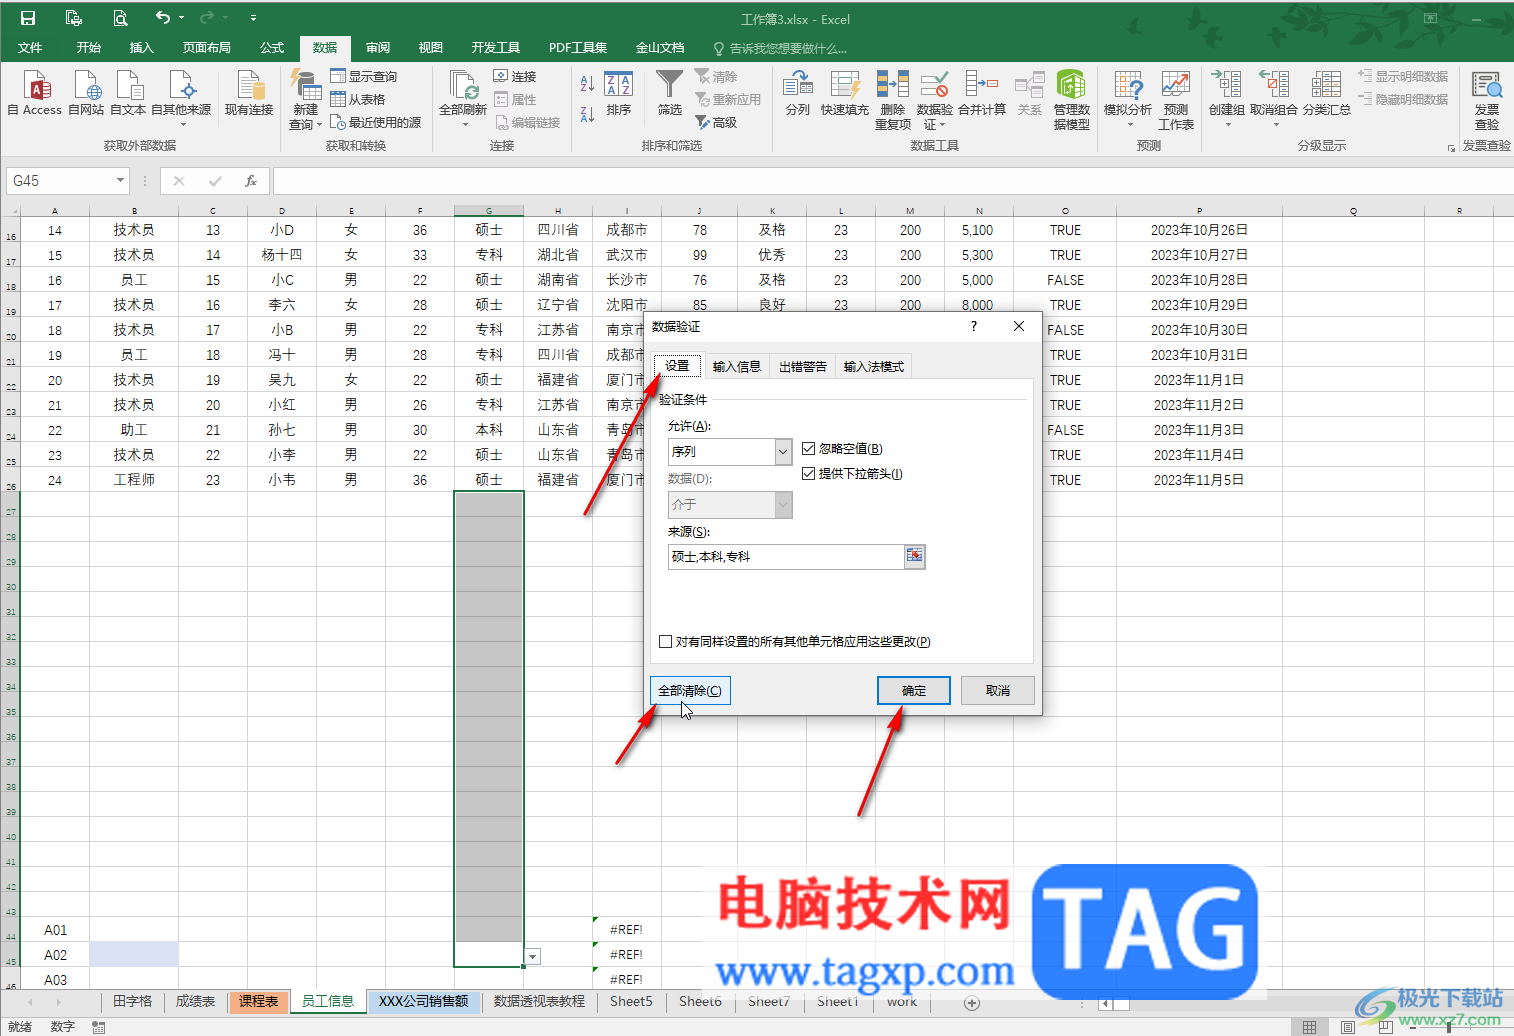Check 对有同样设置的所有其他单元格应用这些更改
This screenshot has width=1514, height=1036.
pos(665,642)
